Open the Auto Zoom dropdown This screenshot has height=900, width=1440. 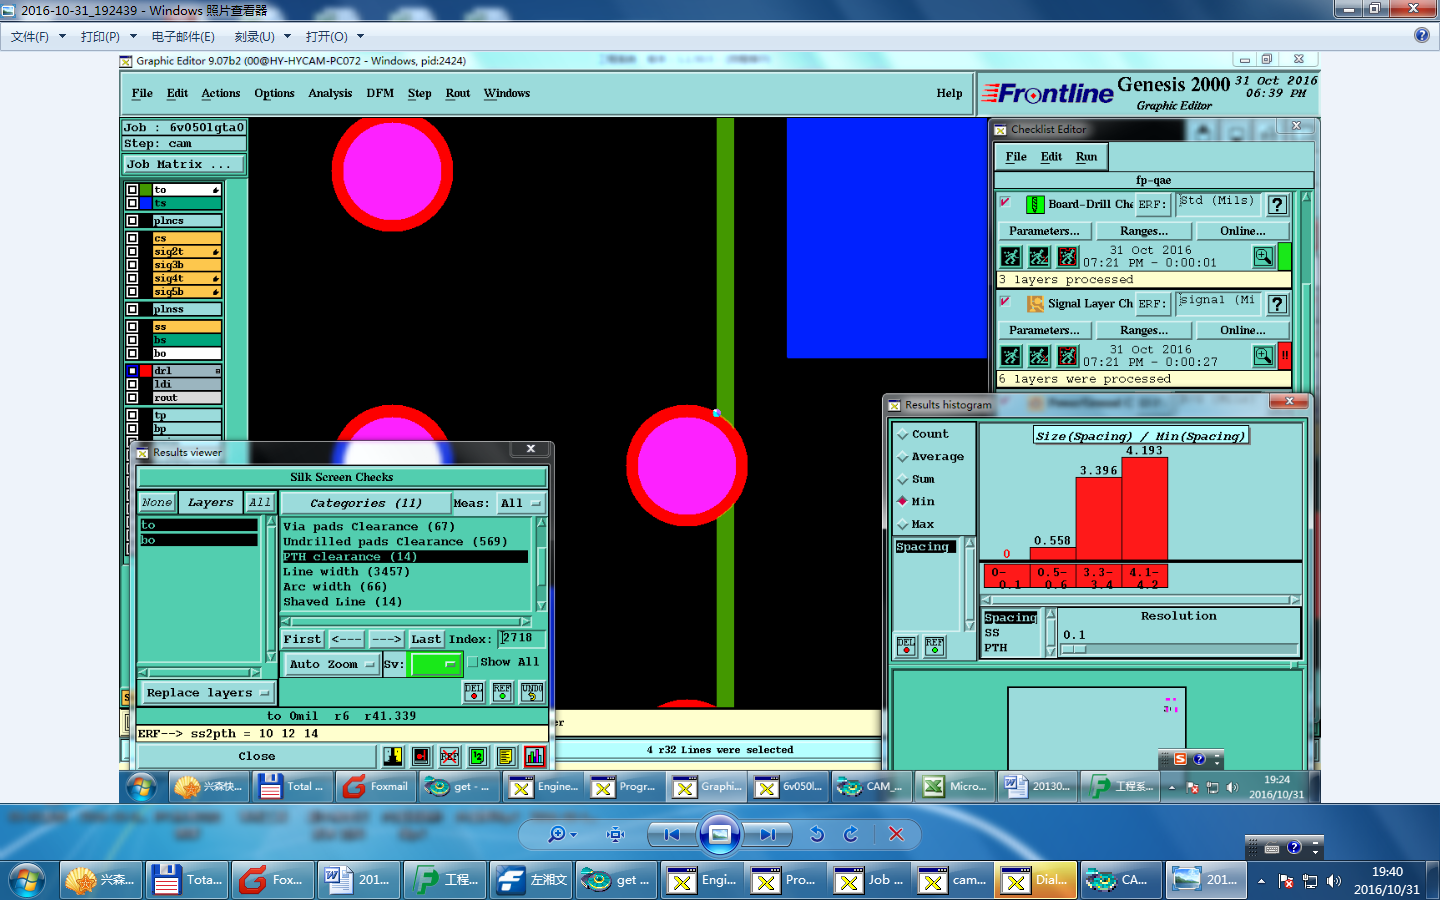(x=330, y=664)
